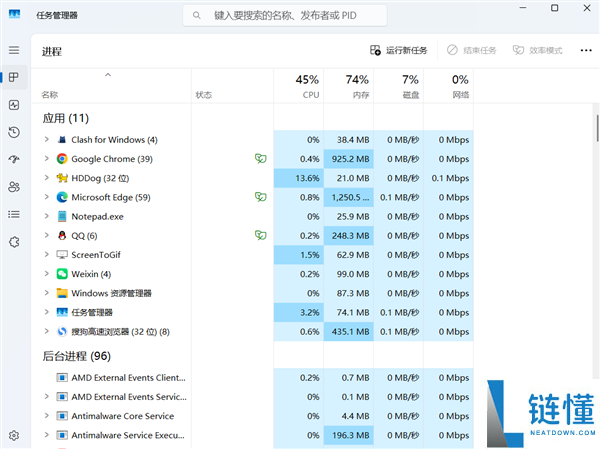Click 结束任务 end task button
This screenshot has height=449, width=600.
coord(471,50)
